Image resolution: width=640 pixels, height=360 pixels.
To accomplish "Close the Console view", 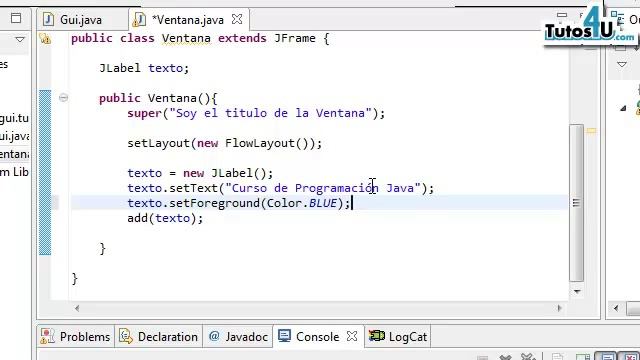I will tap(352, 336).
